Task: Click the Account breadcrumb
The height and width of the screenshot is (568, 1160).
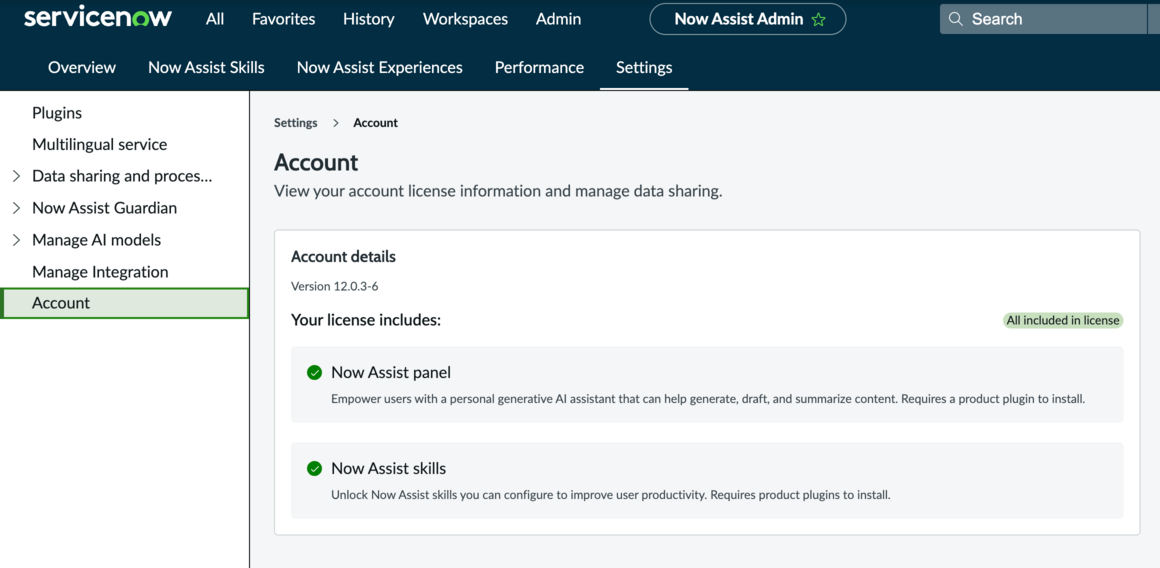Action: (x=376, y=123)
